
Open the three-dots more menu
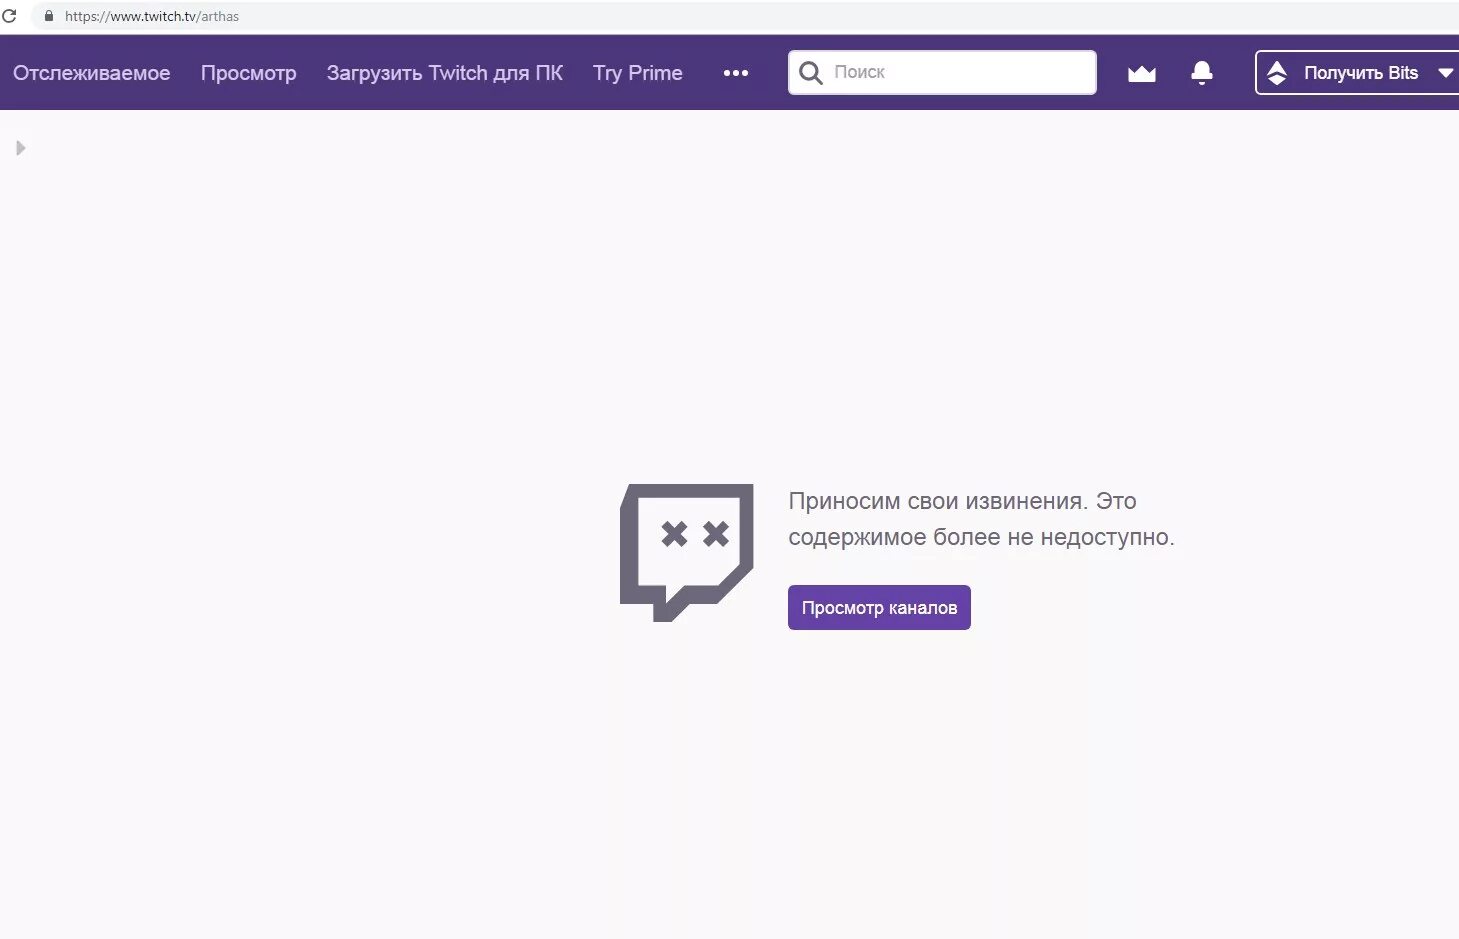[x=736, y=73]
